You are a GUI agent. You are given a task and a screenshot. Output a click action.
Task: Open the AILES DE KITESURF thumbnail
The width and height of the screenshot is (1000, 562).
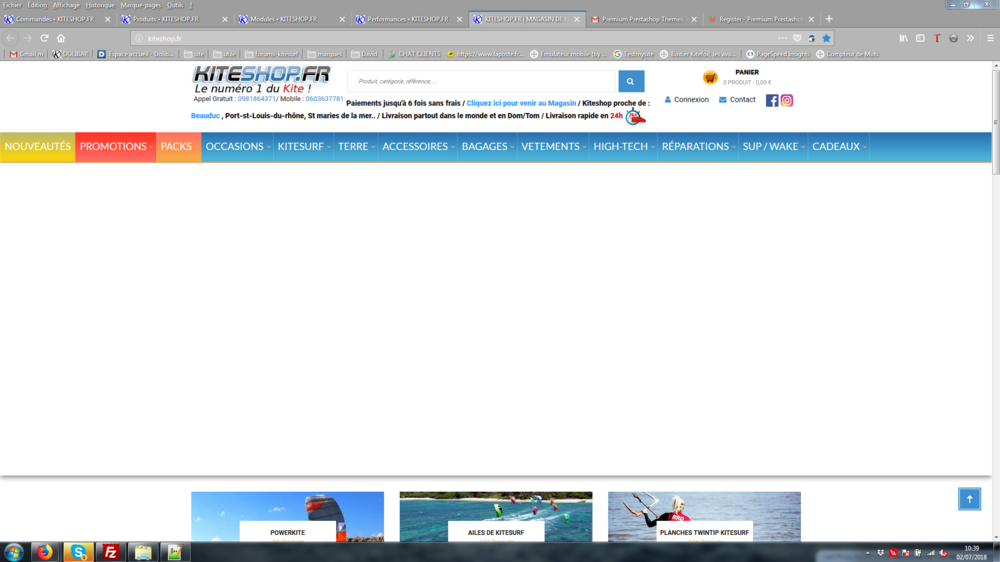tap(496, 517)
